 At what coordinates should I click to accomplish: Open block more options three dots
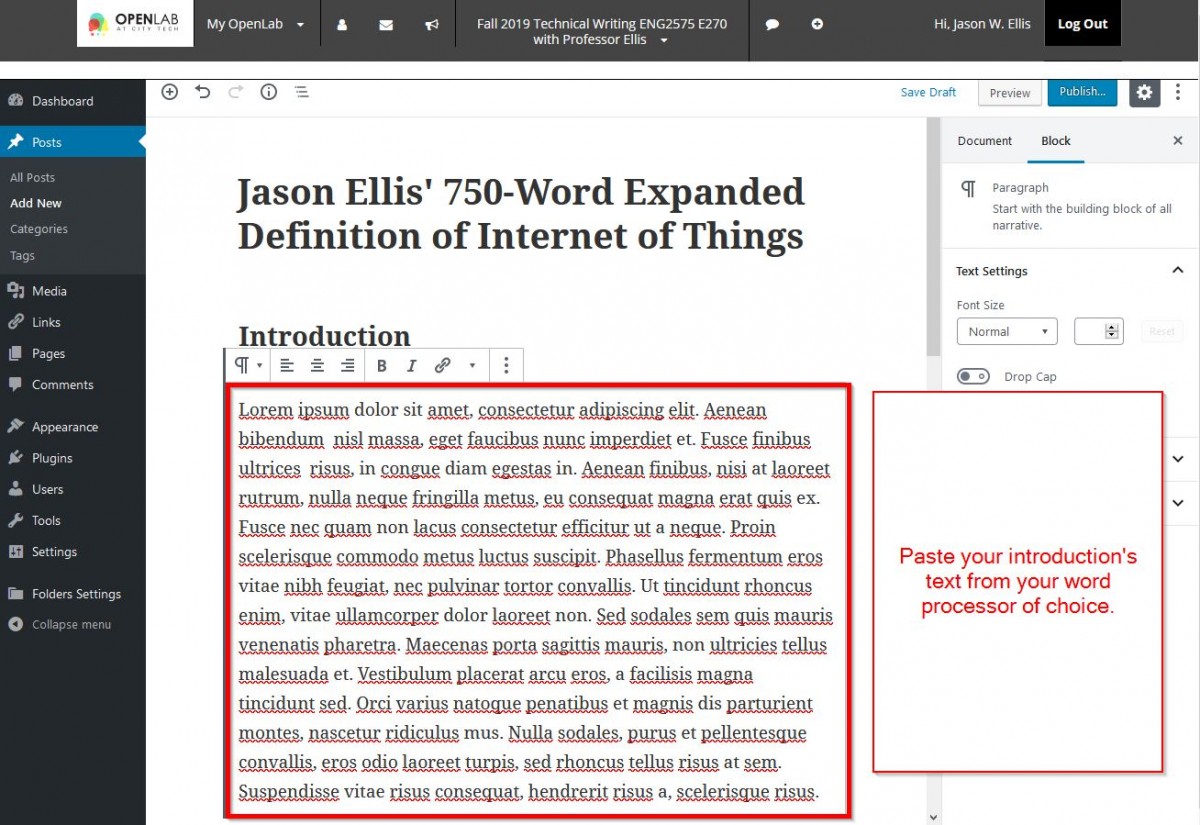[506, 366]
